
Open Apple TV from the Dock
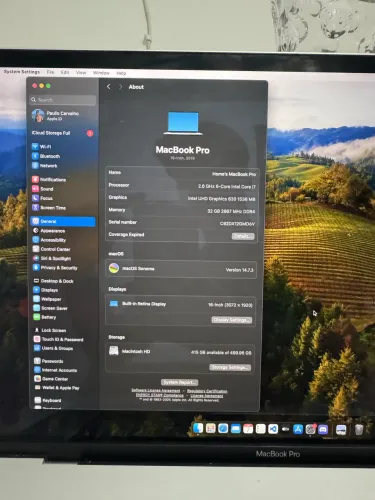285,429
